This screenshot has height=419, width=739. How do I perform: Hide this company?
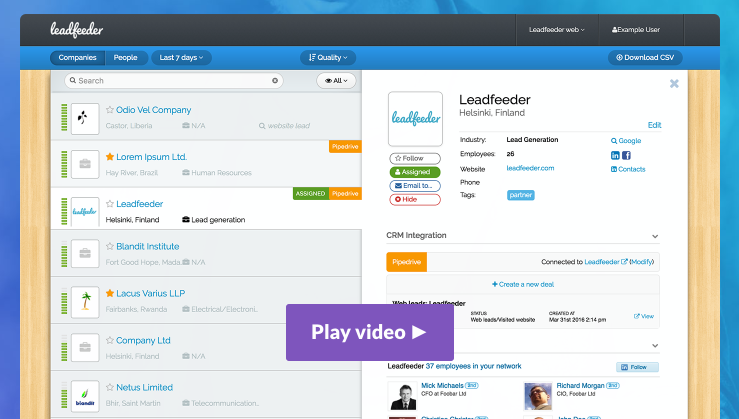click(x=415, y=199)
